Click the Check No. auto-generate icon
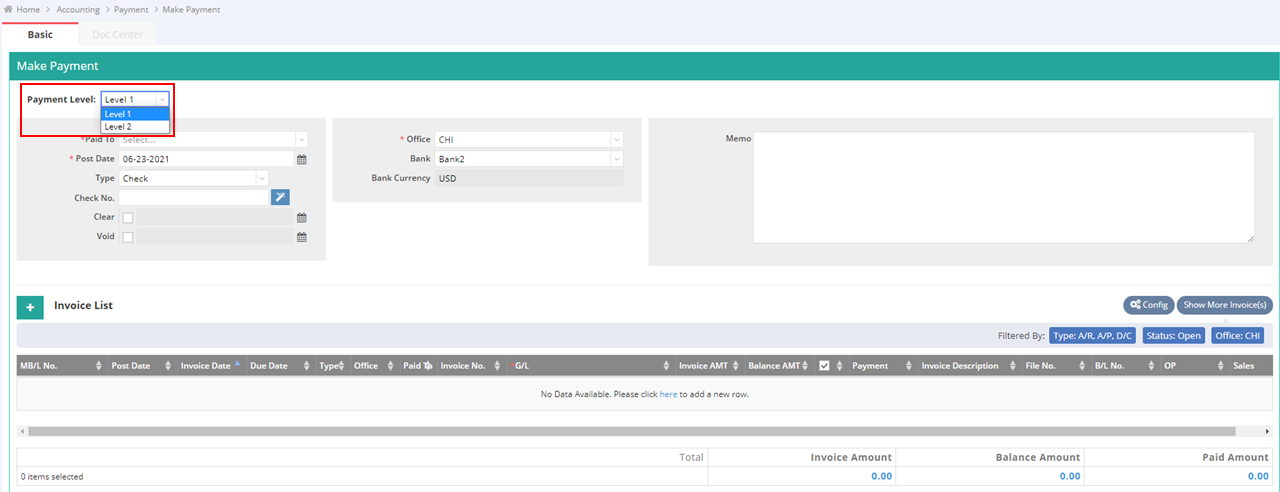 (x=280, y=198)
